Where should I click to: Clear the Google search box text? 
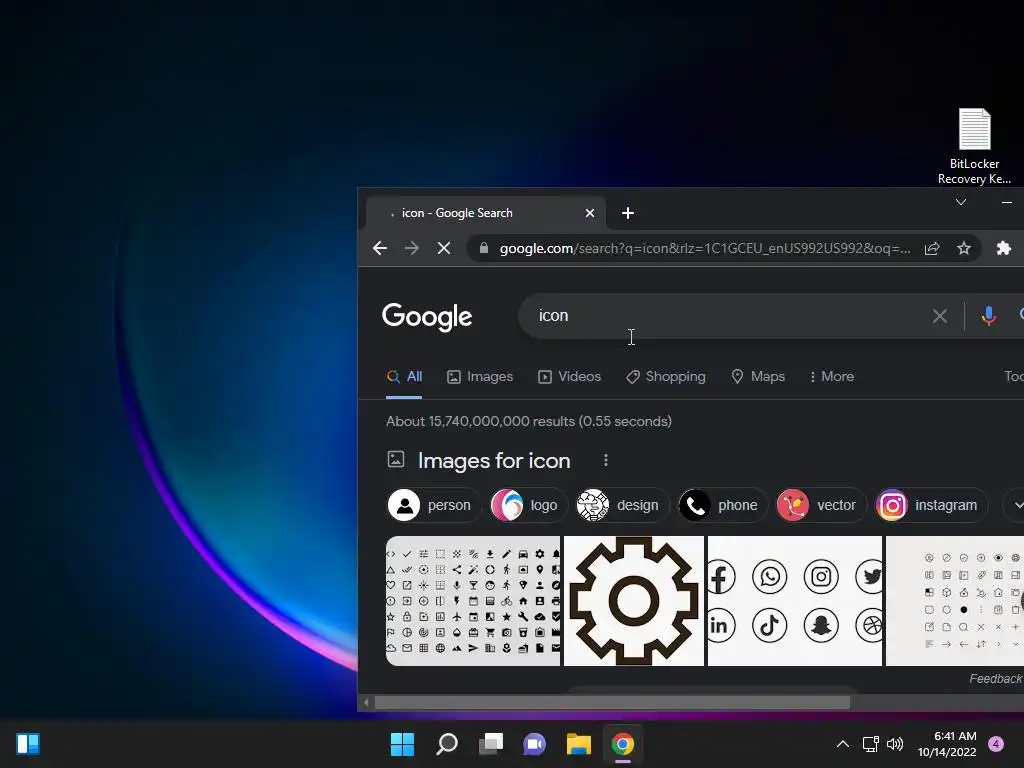[940, 316]
